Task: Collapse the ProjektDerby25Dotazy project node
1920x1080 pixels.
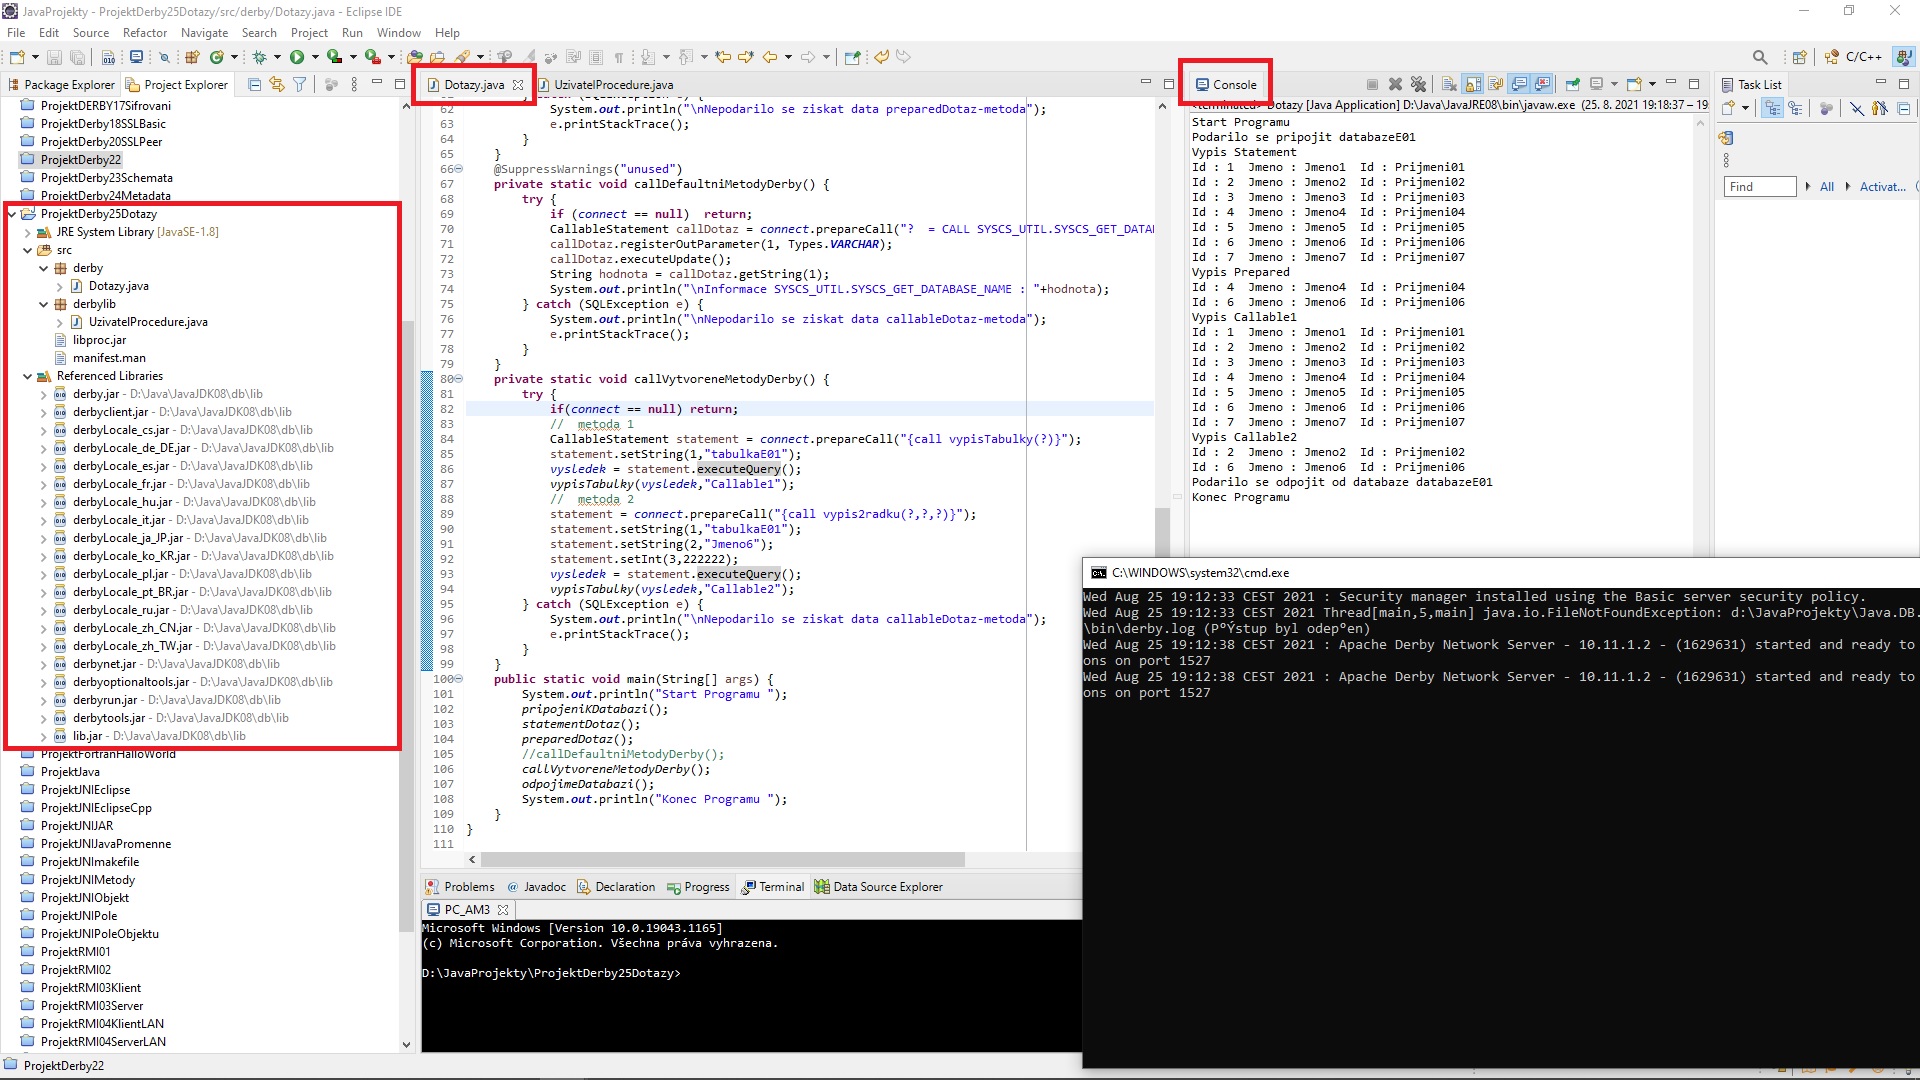Action: click(12, 214)
